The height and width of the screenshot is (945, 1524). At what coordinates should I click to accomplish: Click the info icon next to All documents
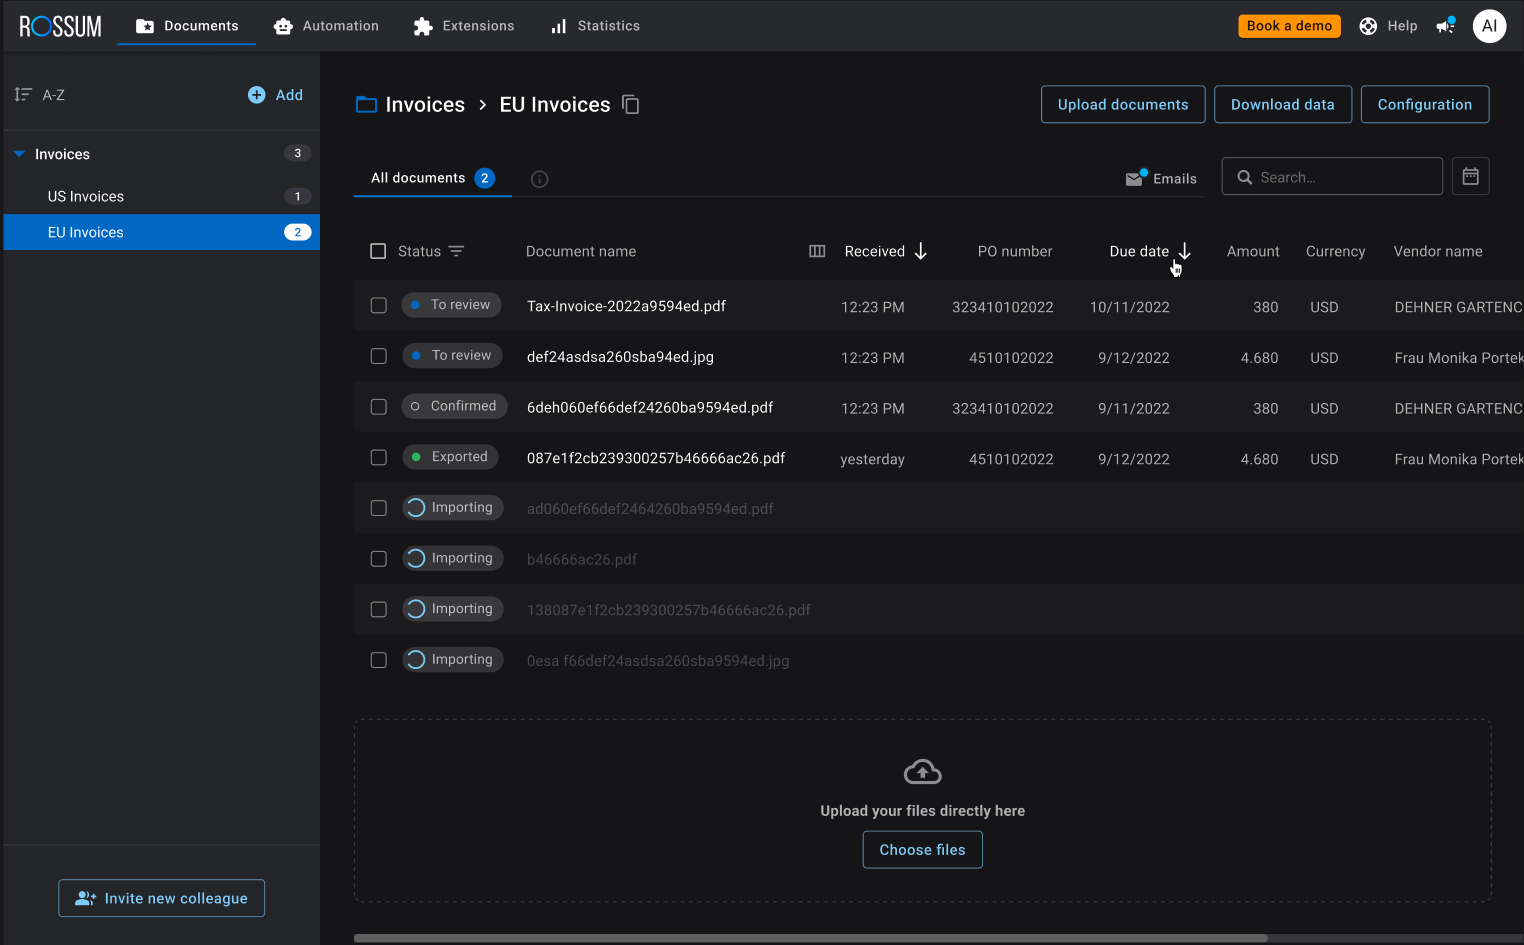[539, 179]
